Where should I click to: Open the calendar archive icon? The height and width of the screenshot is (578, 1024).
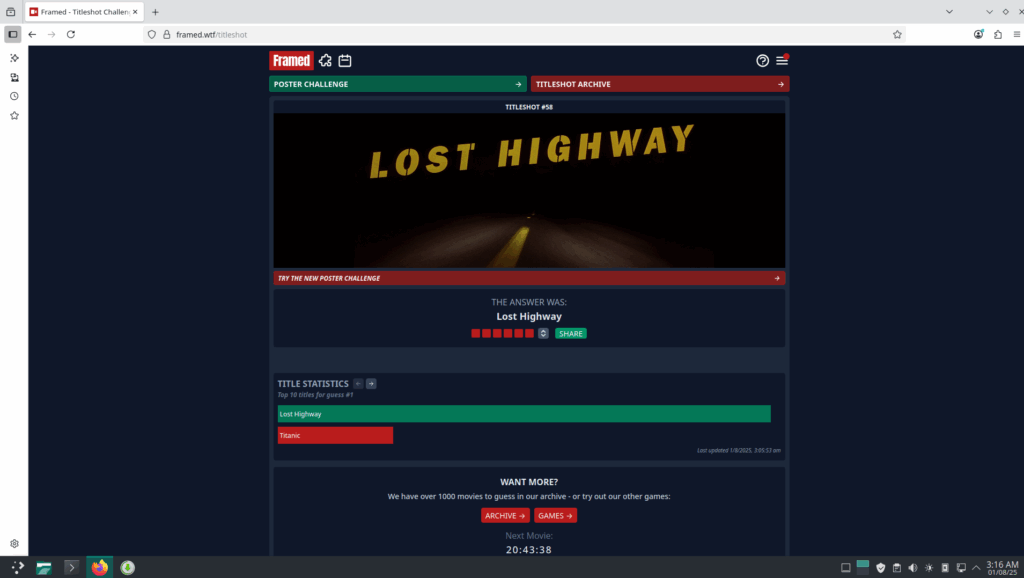tap(344, 61)
